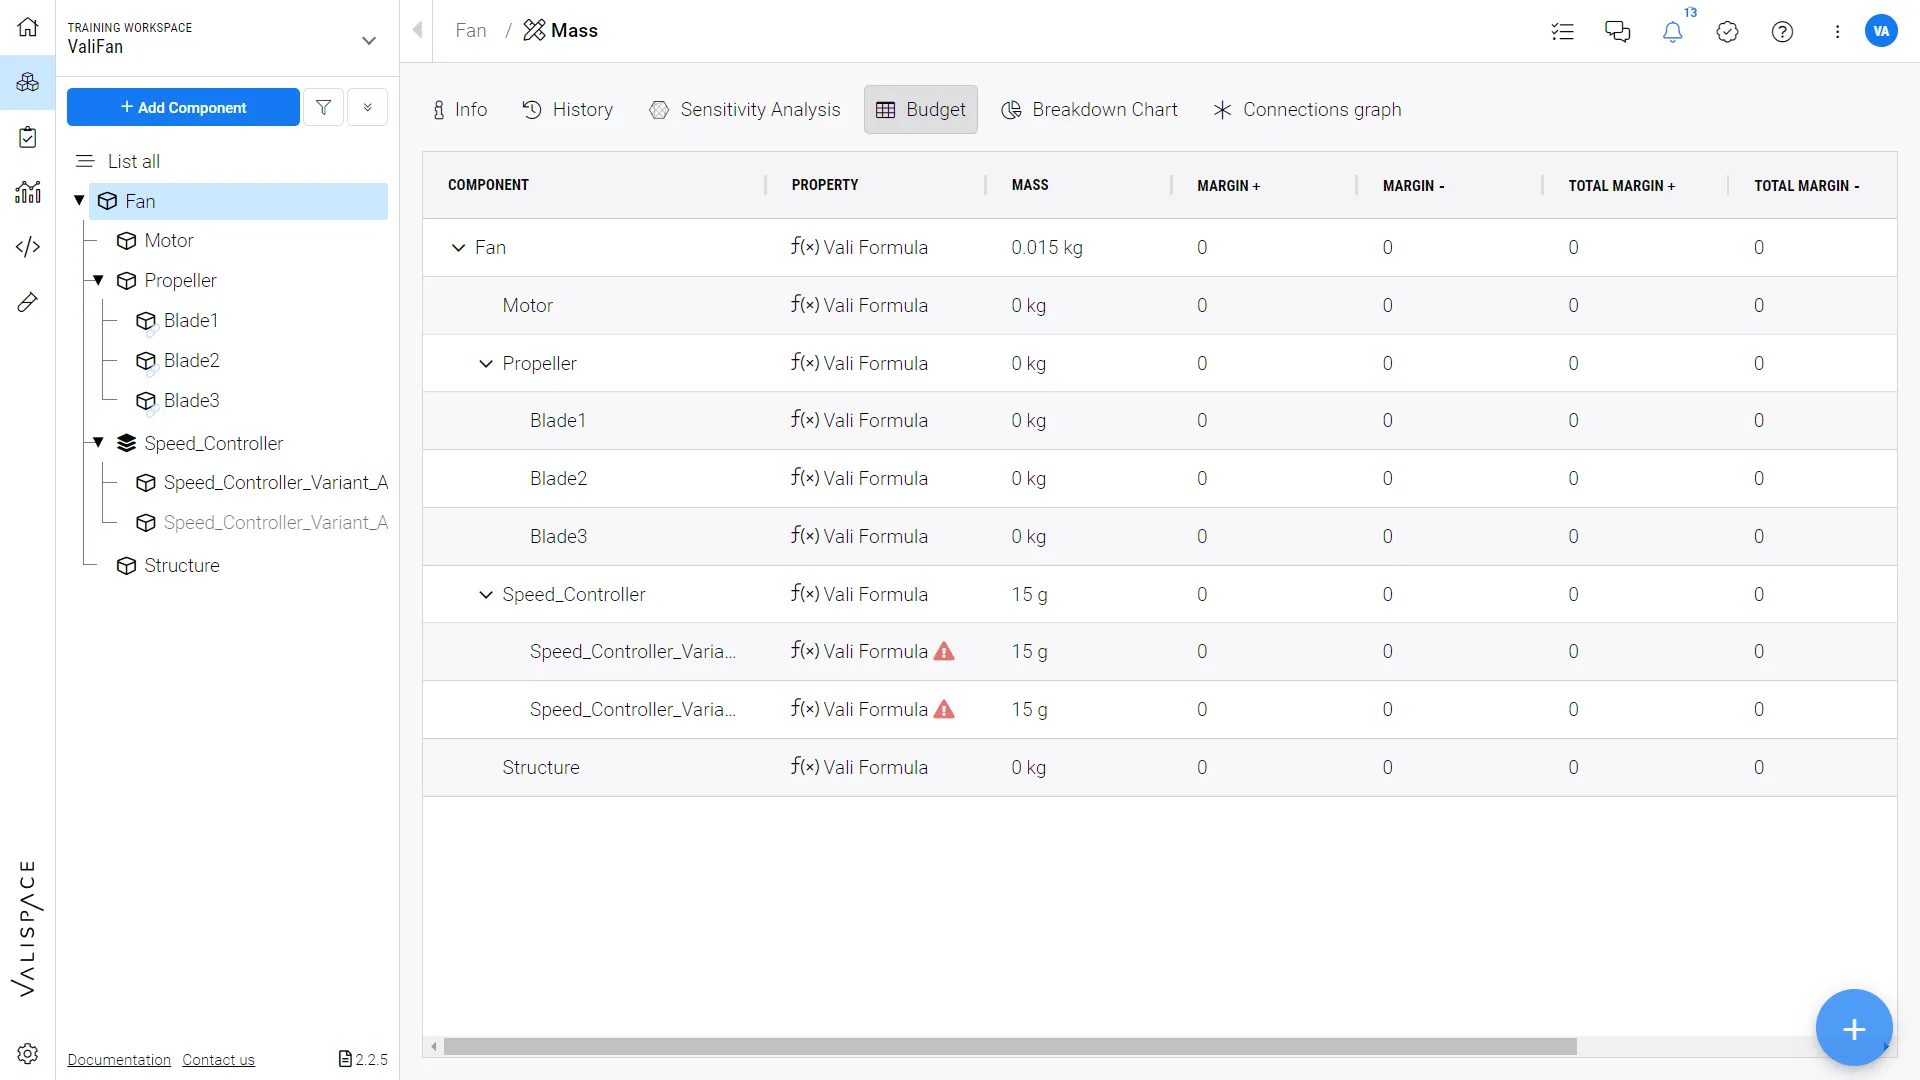
Task: Click the help question mark icon
Action: [1782, 32]
